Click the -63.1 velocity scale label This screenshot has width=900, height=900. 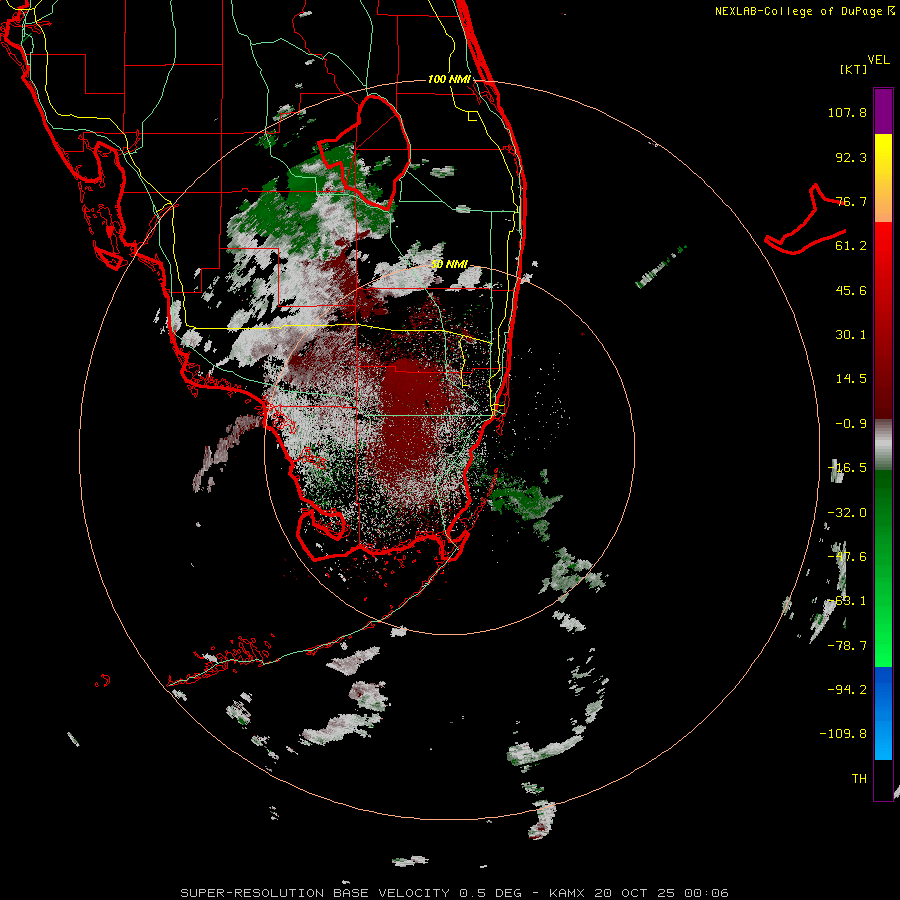pyautogui.click(x=847, y=601)
